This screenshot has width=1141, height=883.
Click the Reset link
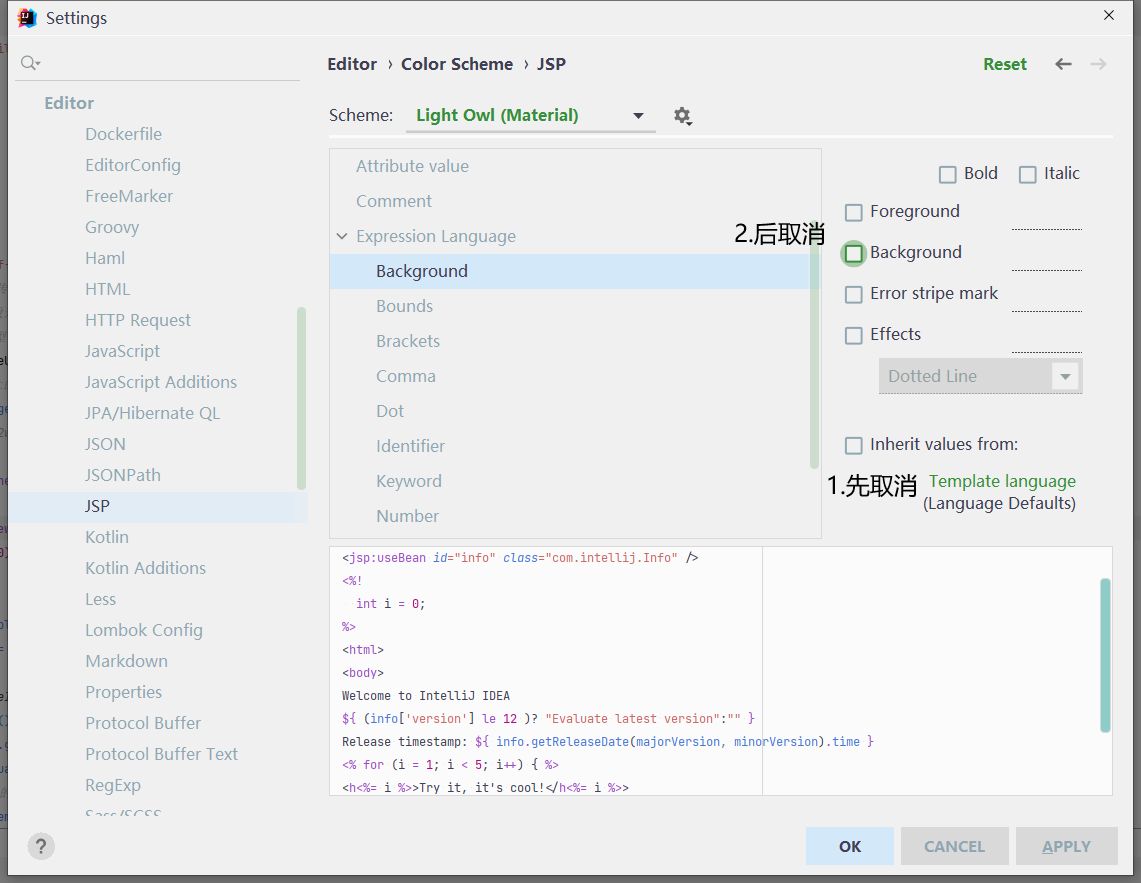point(1005,64)
